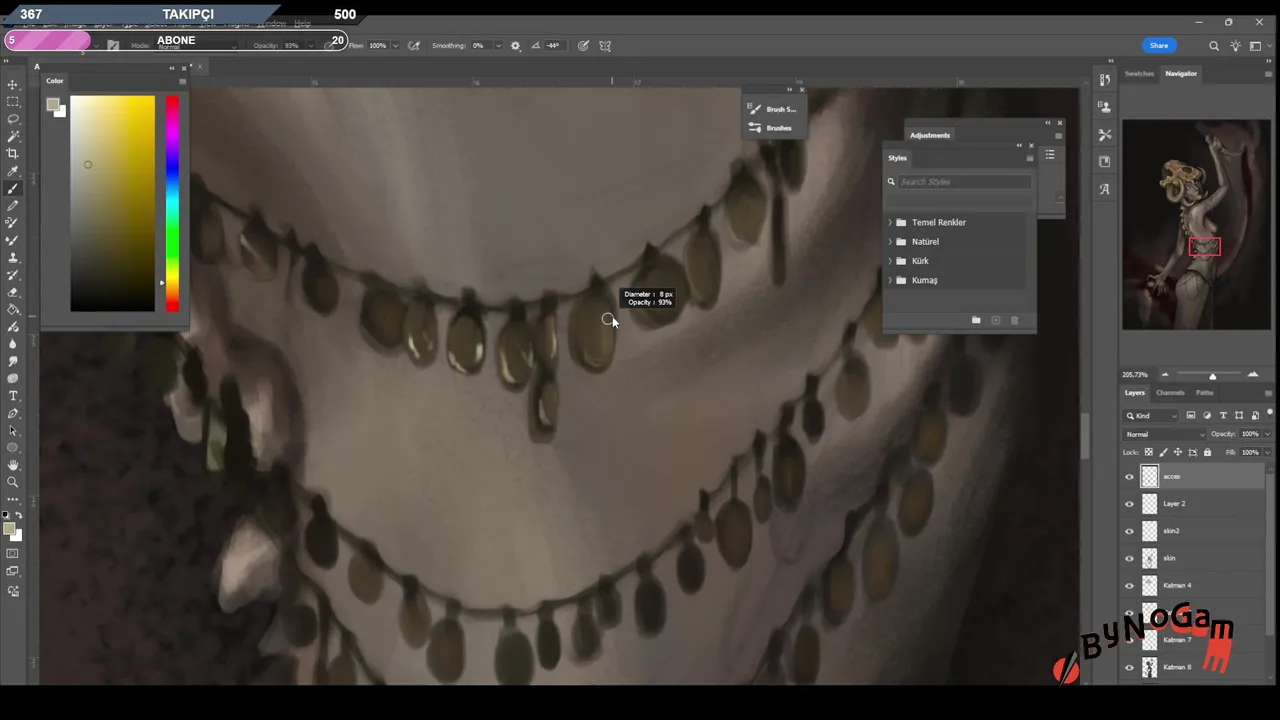This screenshot has height=720, width=1280.
Task: Open the layer filter Kind dropdown
Action: click(x=1151, y=416)
